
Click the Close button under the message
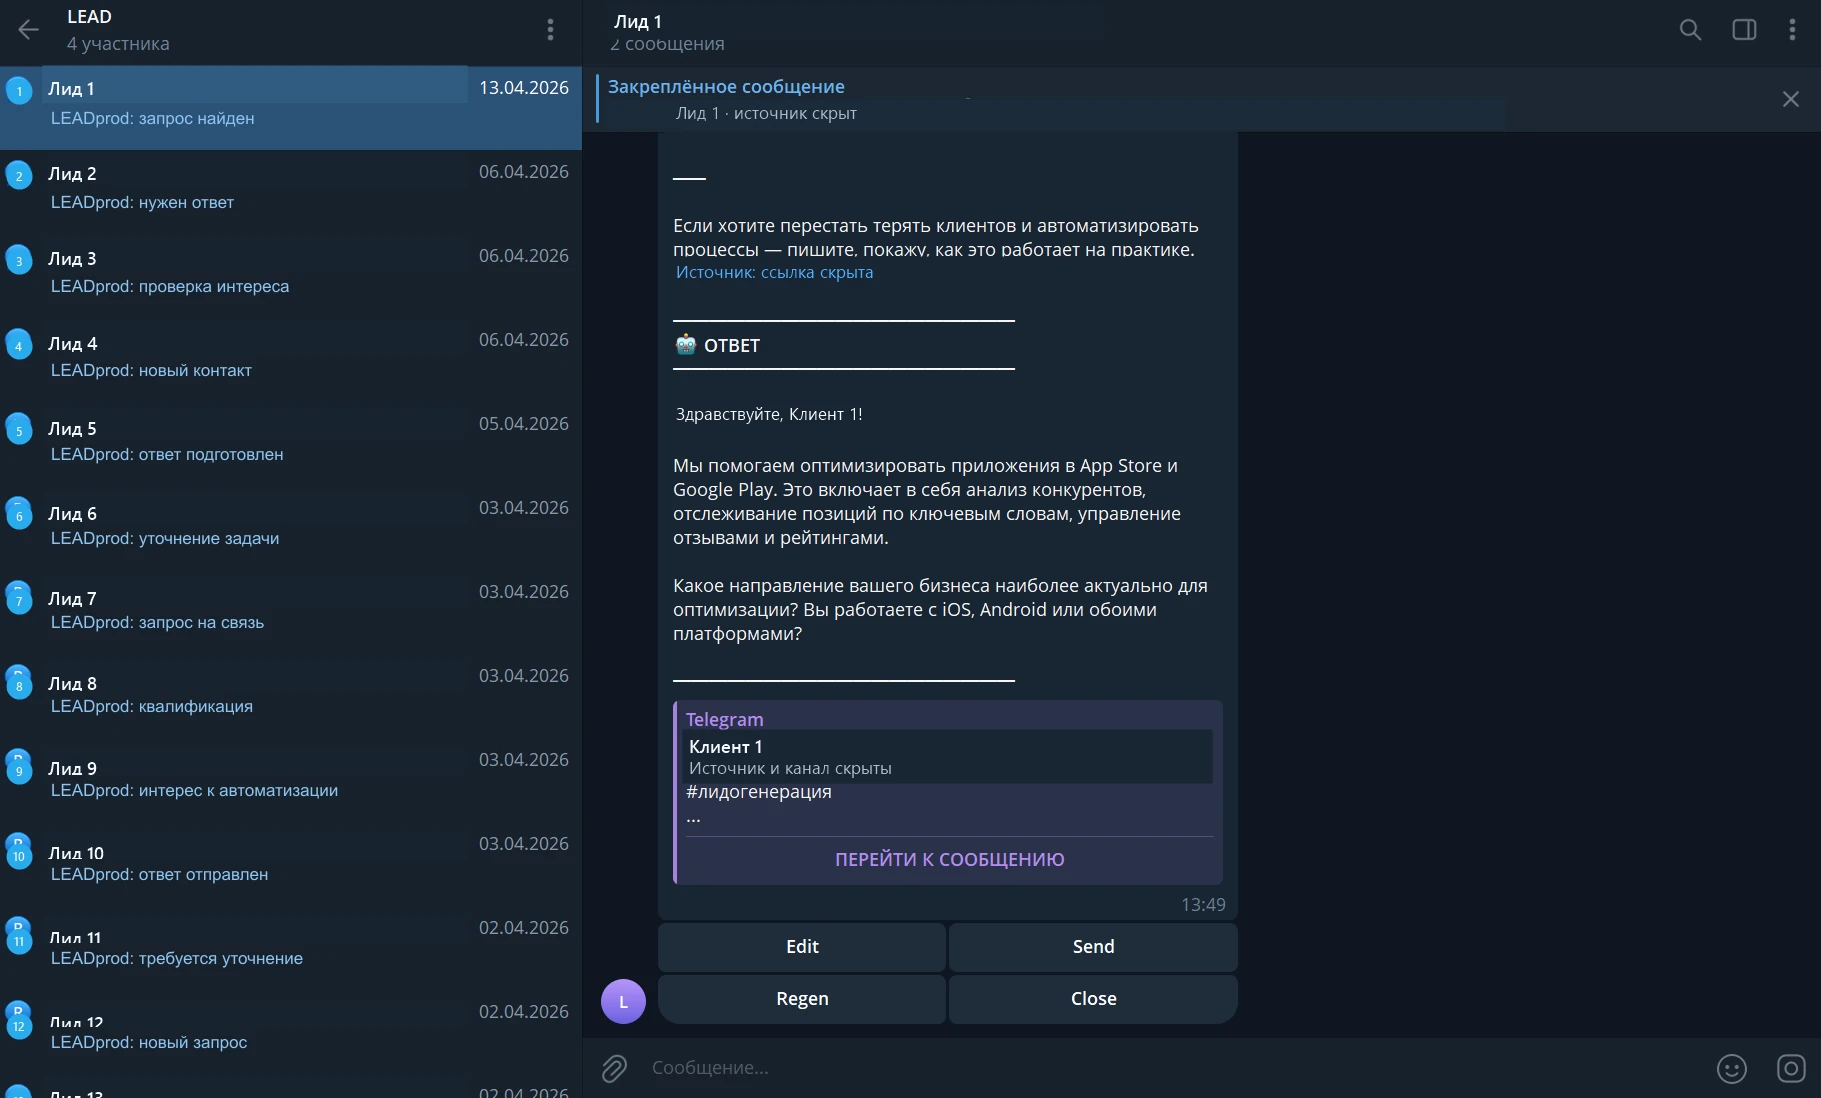coord(1093,999)
